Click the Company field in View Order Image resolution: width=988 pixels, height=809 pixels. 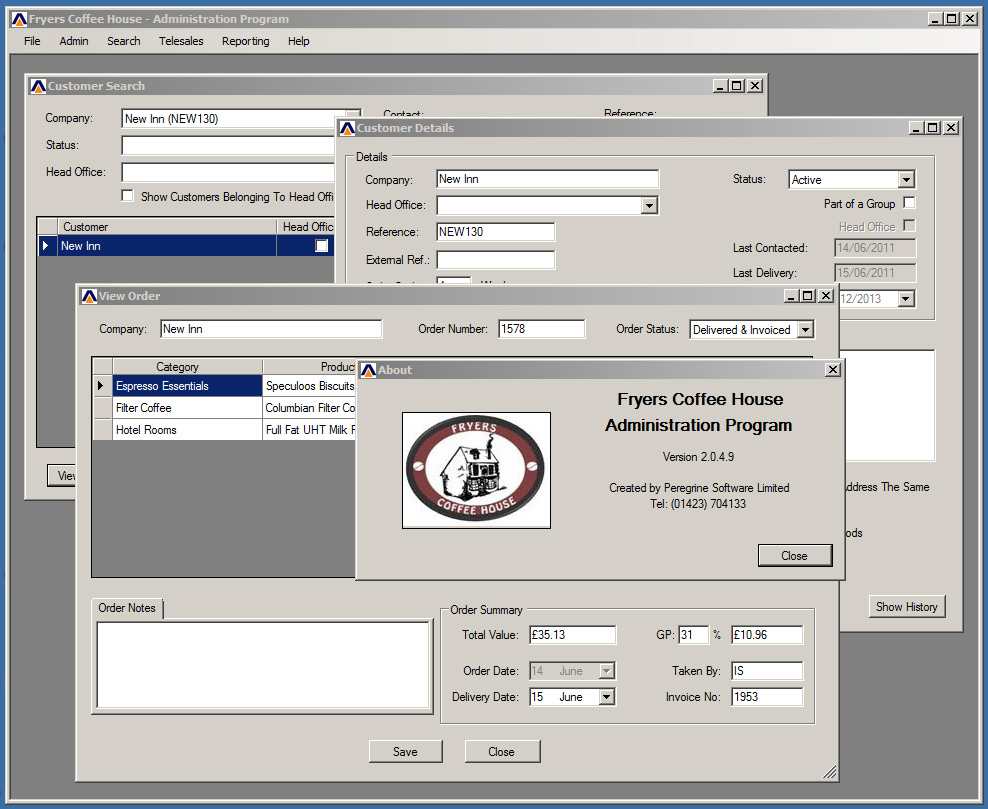(271, 329)
